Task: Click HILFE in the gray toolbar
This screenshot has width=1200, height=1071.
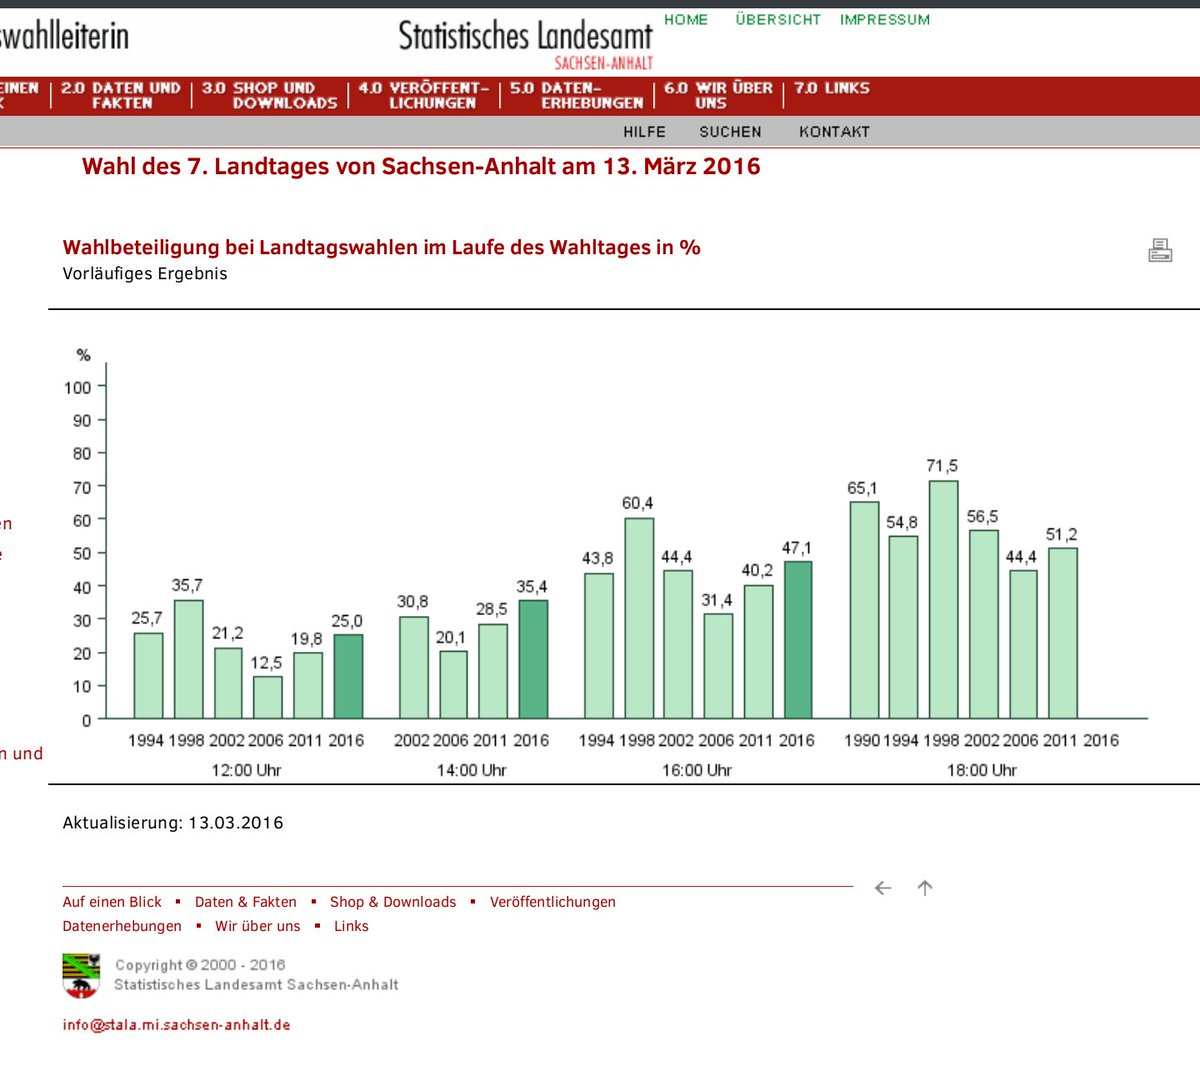Action: click(643, 131)
